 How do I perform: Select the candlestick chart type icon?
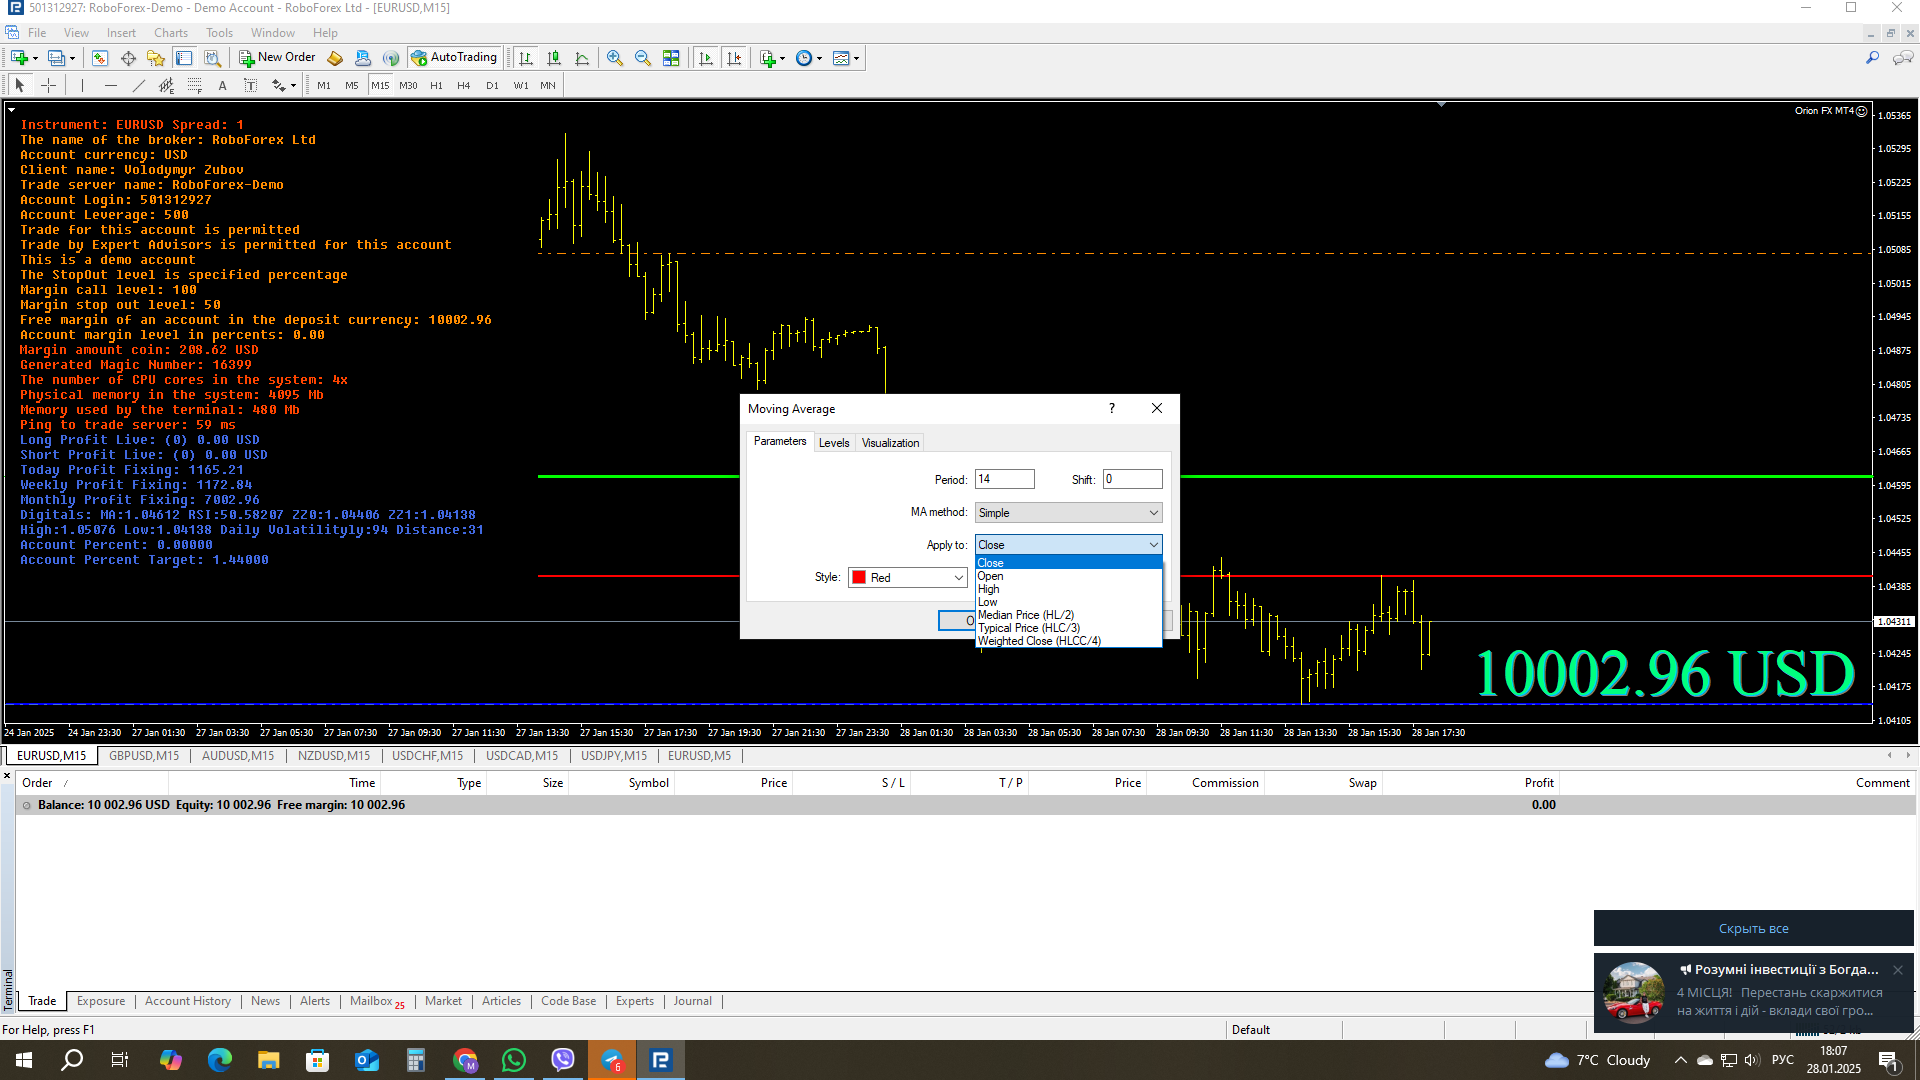tap(554, 58)
